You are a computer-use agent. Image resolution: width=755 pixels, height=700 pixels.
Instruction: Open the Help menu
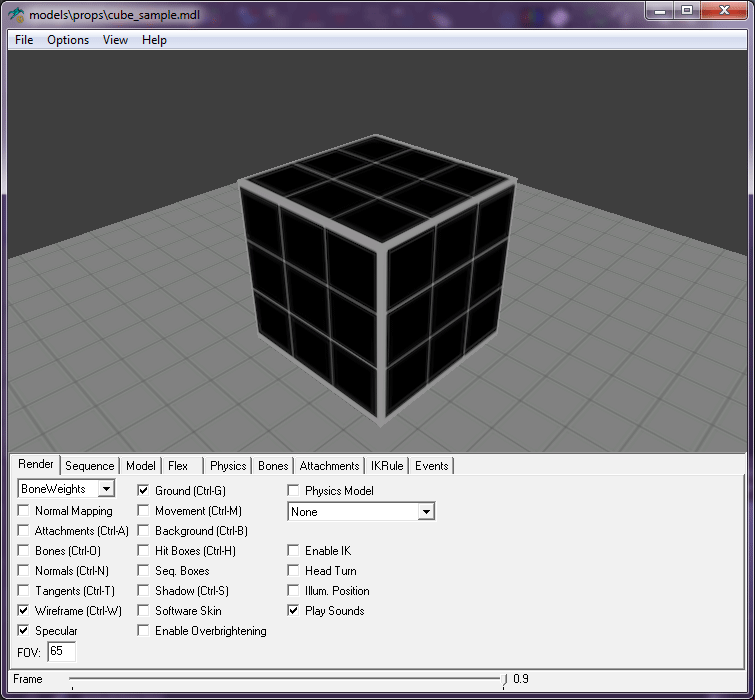(x=154, y=40)
